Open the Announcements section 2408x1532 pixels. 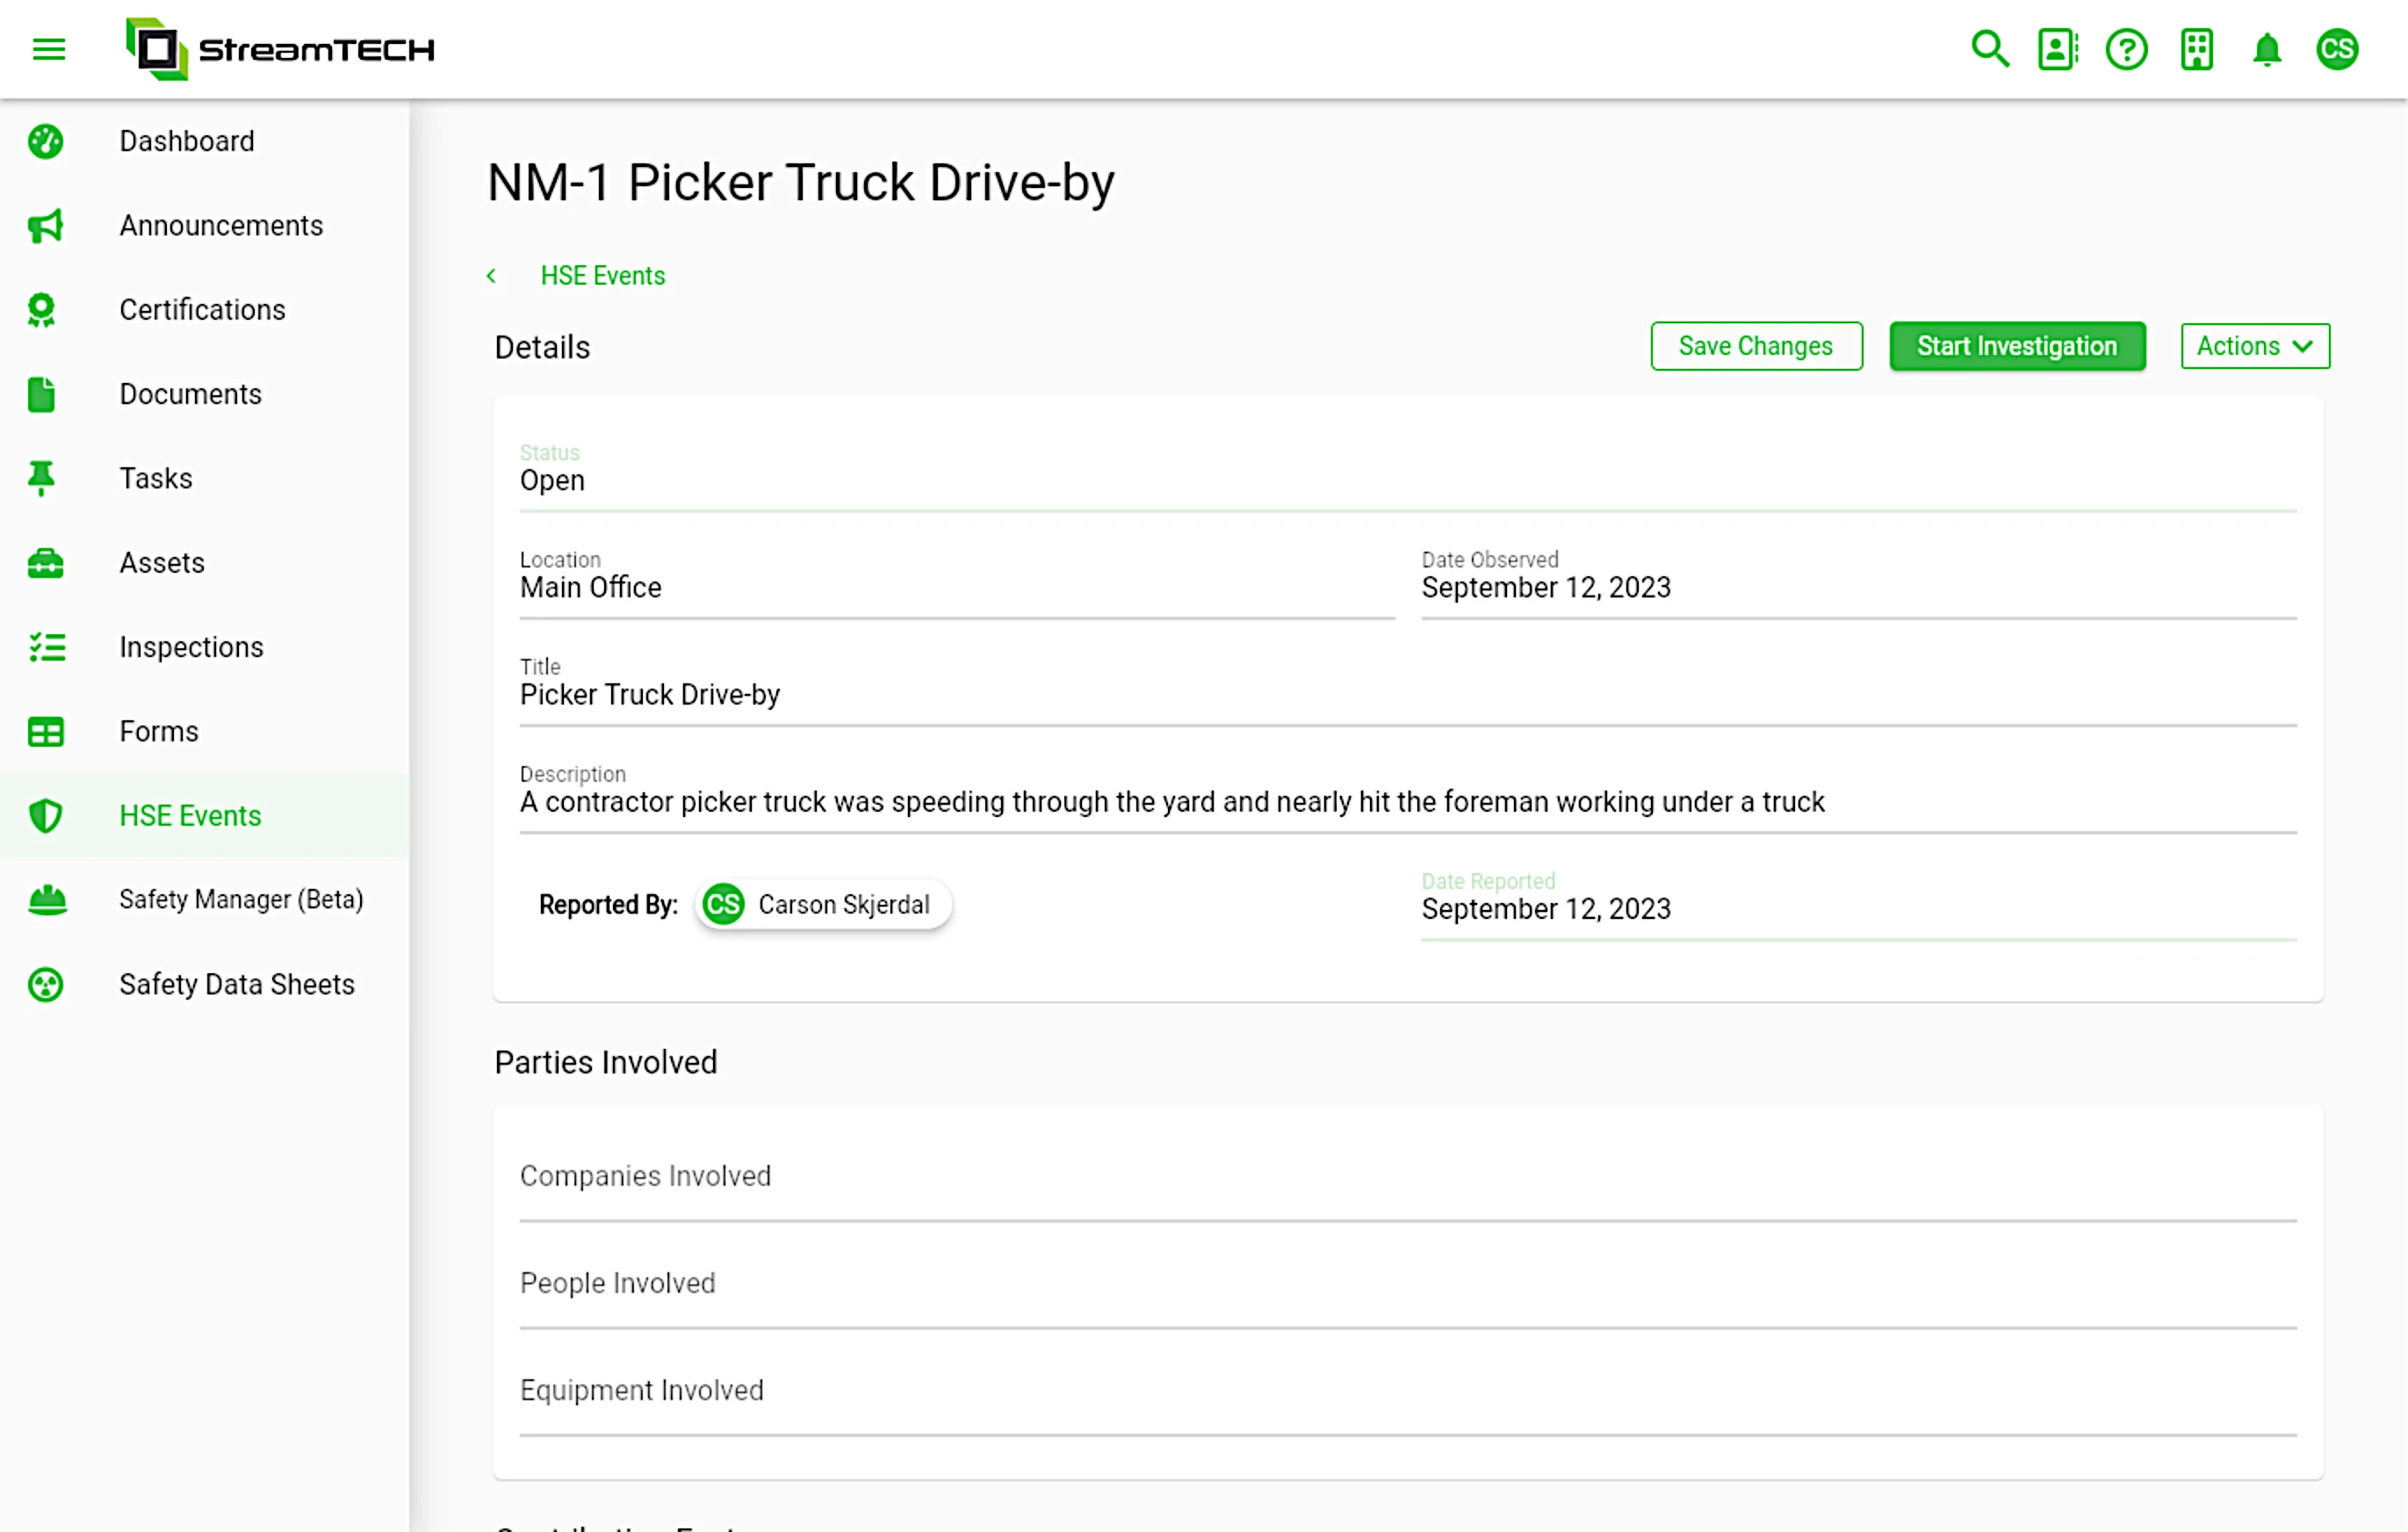tap(221, 225)
